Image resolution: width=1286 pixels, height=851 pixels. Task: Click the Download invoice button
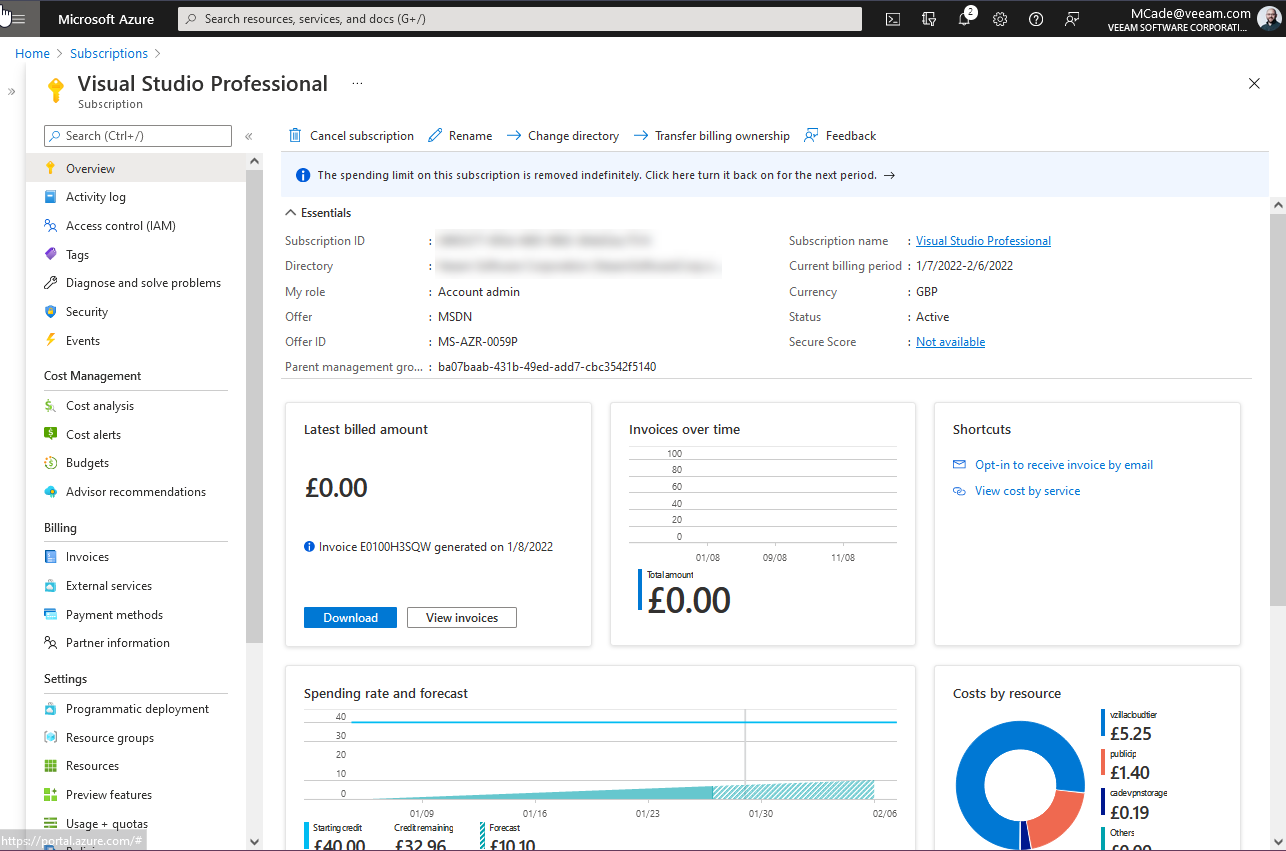click(x=350, y=618)
